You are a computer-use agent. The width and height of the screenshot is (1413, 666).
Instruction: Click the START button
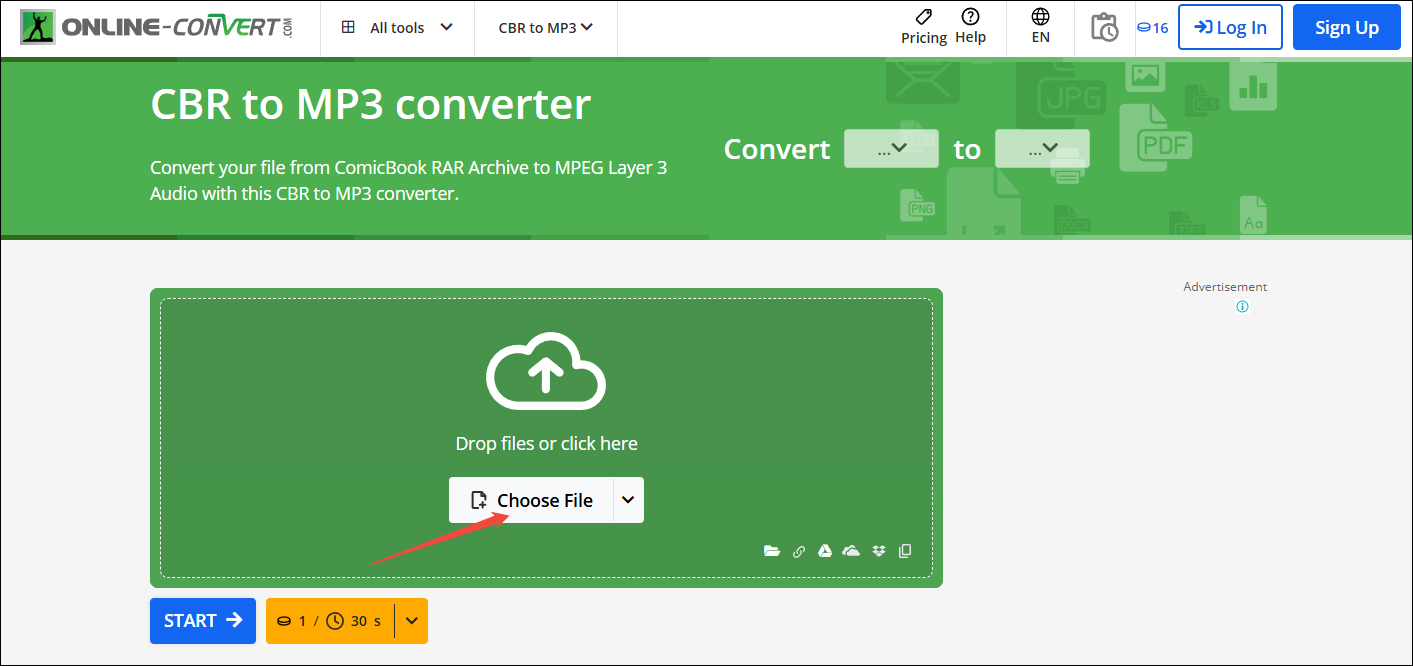click(203, 621)
